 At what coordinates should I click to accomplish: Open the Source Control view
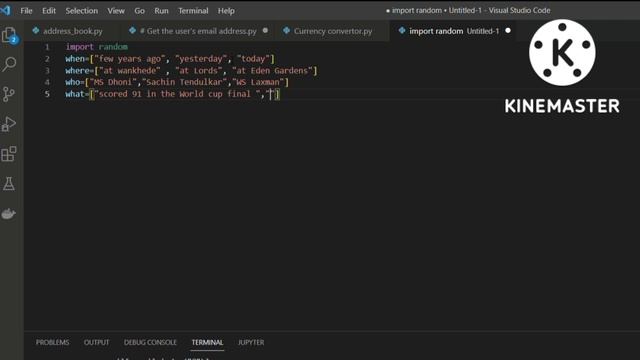coord(9,94)
